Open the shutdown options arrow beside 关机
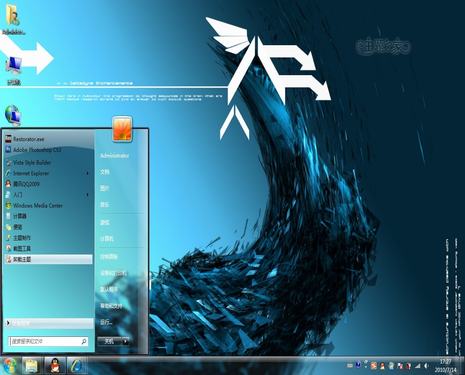The image size is (465, 375). (125, 341)
